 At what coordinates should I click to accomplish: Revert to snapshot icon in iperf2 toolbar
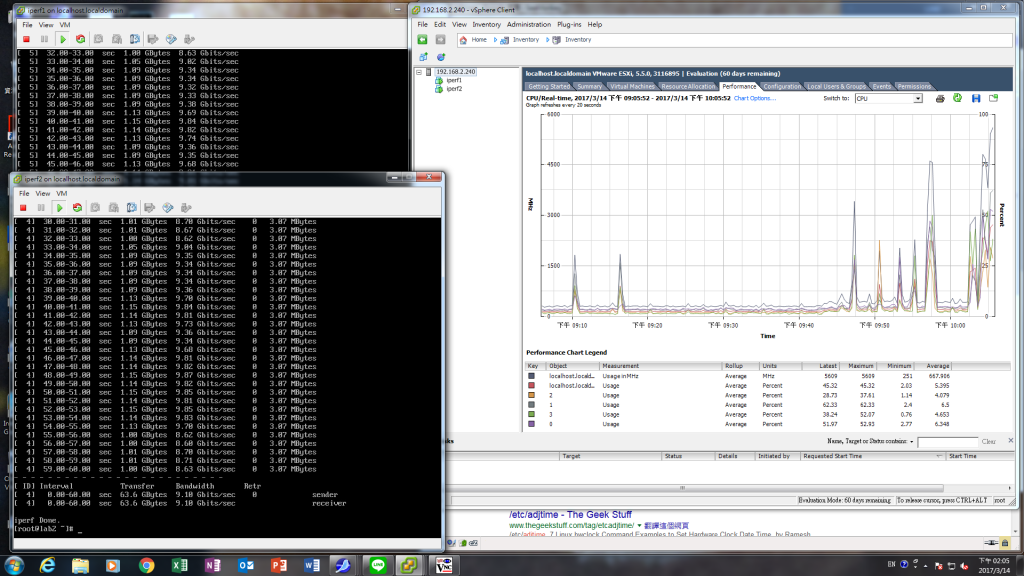coord(114,208)
